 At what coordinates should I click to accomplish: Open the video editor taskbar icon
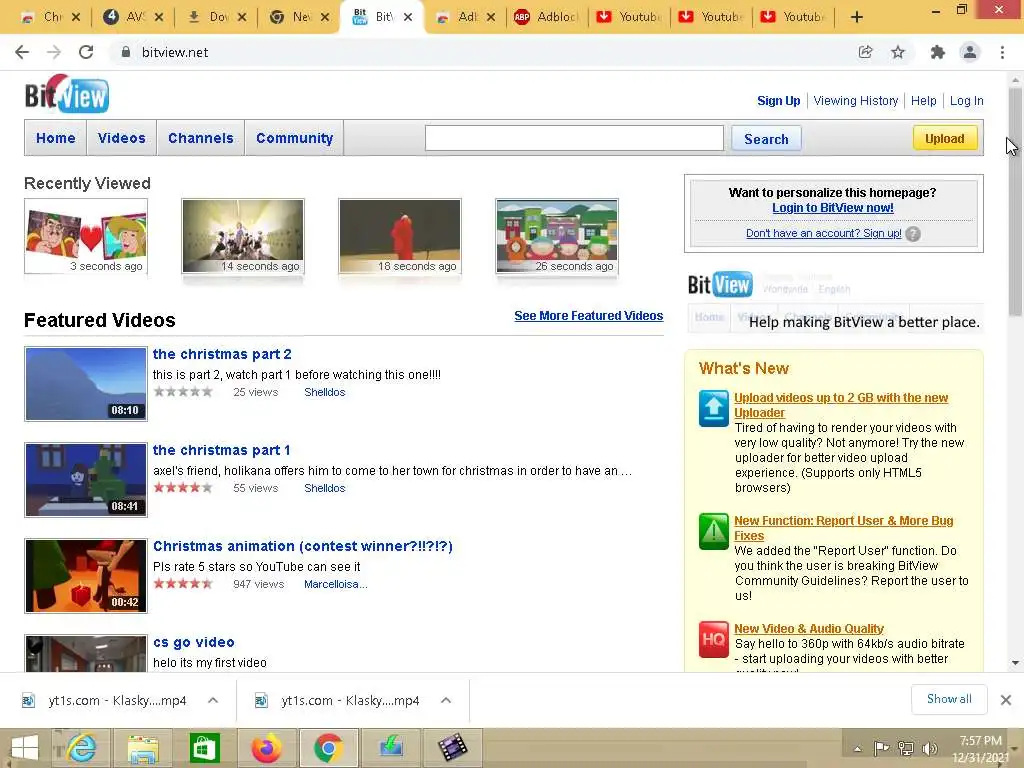click(x=453, y=748)
